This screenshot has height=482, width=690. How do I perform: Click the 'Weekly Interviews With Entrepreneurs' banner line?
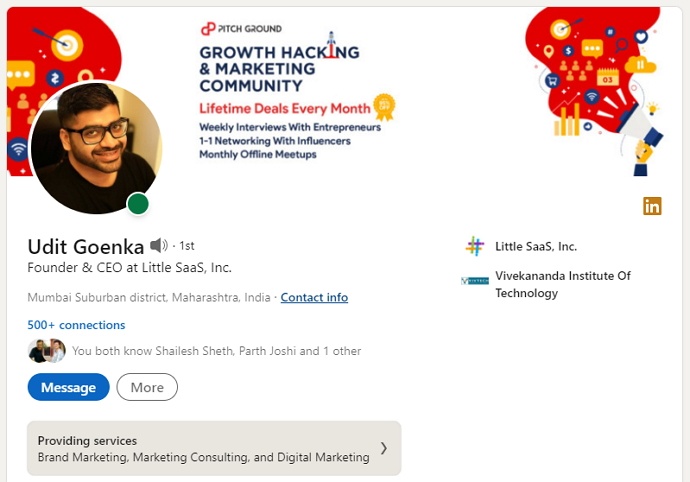290,127
